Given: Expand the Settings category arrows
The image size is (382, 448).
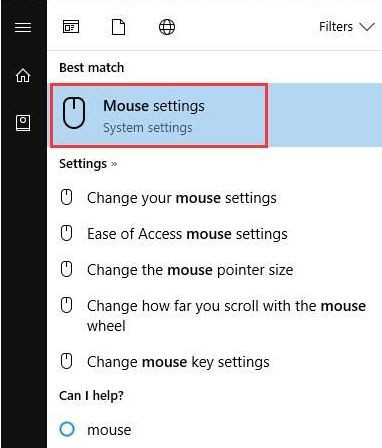Looking at the screenshot, I should (x=114, y=164).
